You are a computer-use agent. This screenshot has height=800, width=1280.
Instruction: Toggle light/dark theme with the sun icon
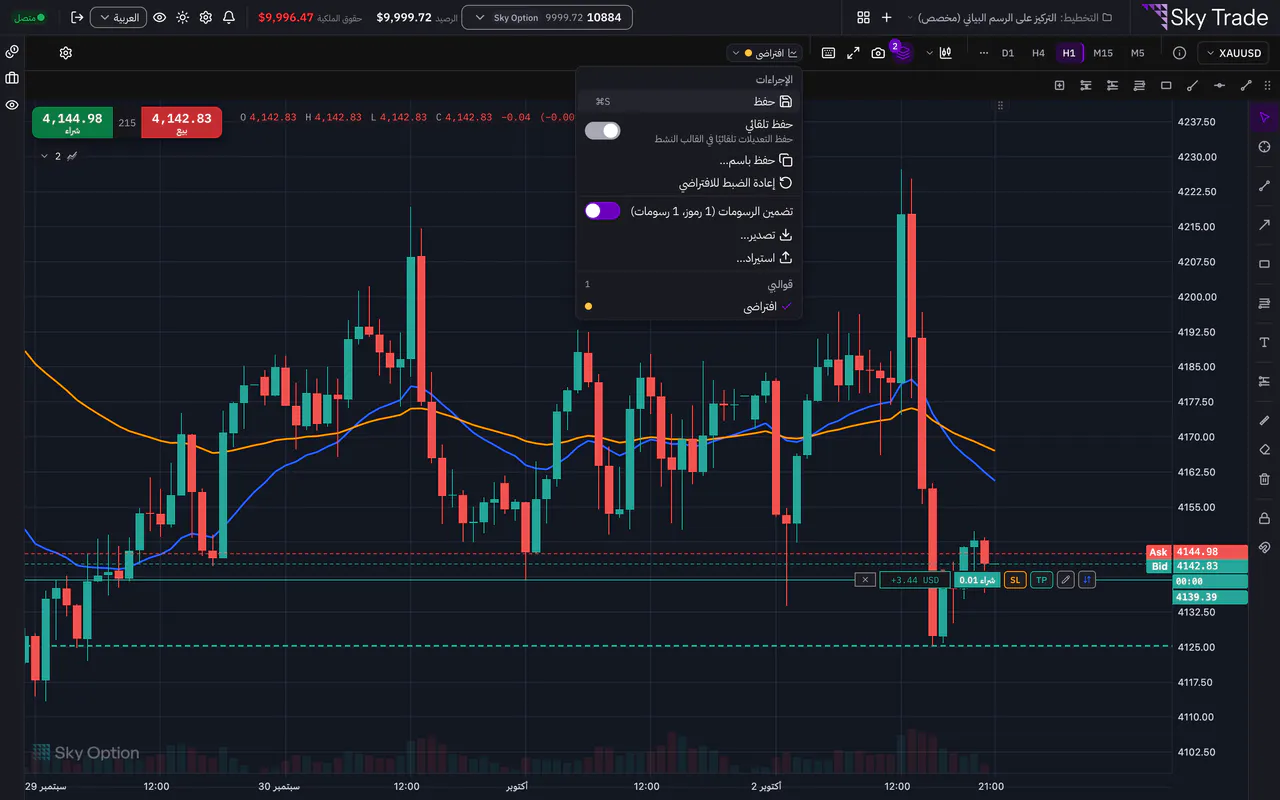pos(182,18)
